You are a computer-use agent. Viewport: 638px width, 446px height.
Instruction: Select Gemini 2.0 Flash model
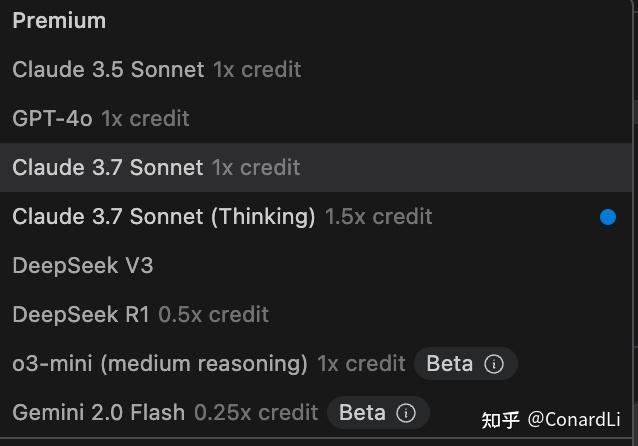[99, 412]
